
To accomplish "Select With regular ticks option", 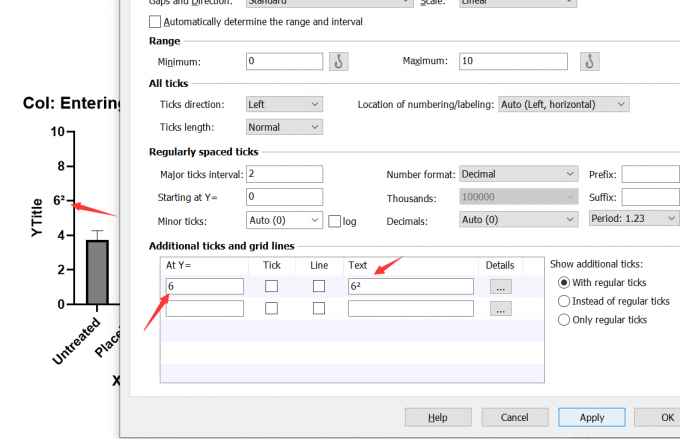I will tap(564, 283).
